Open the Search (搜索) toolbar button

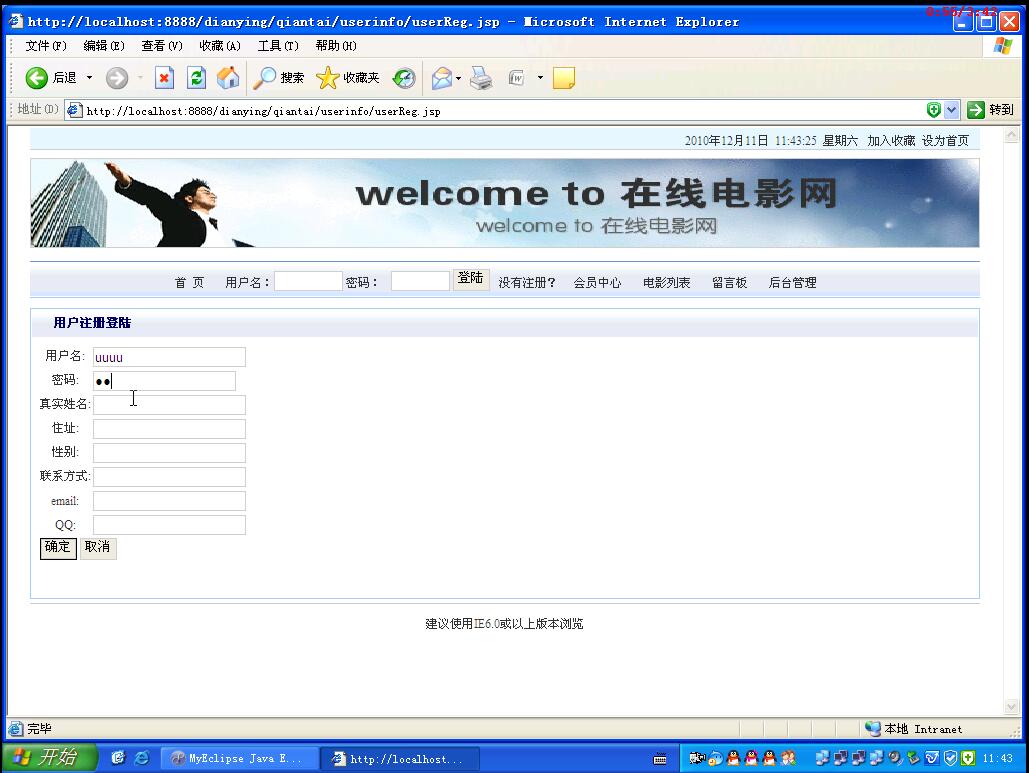[279, 78]
